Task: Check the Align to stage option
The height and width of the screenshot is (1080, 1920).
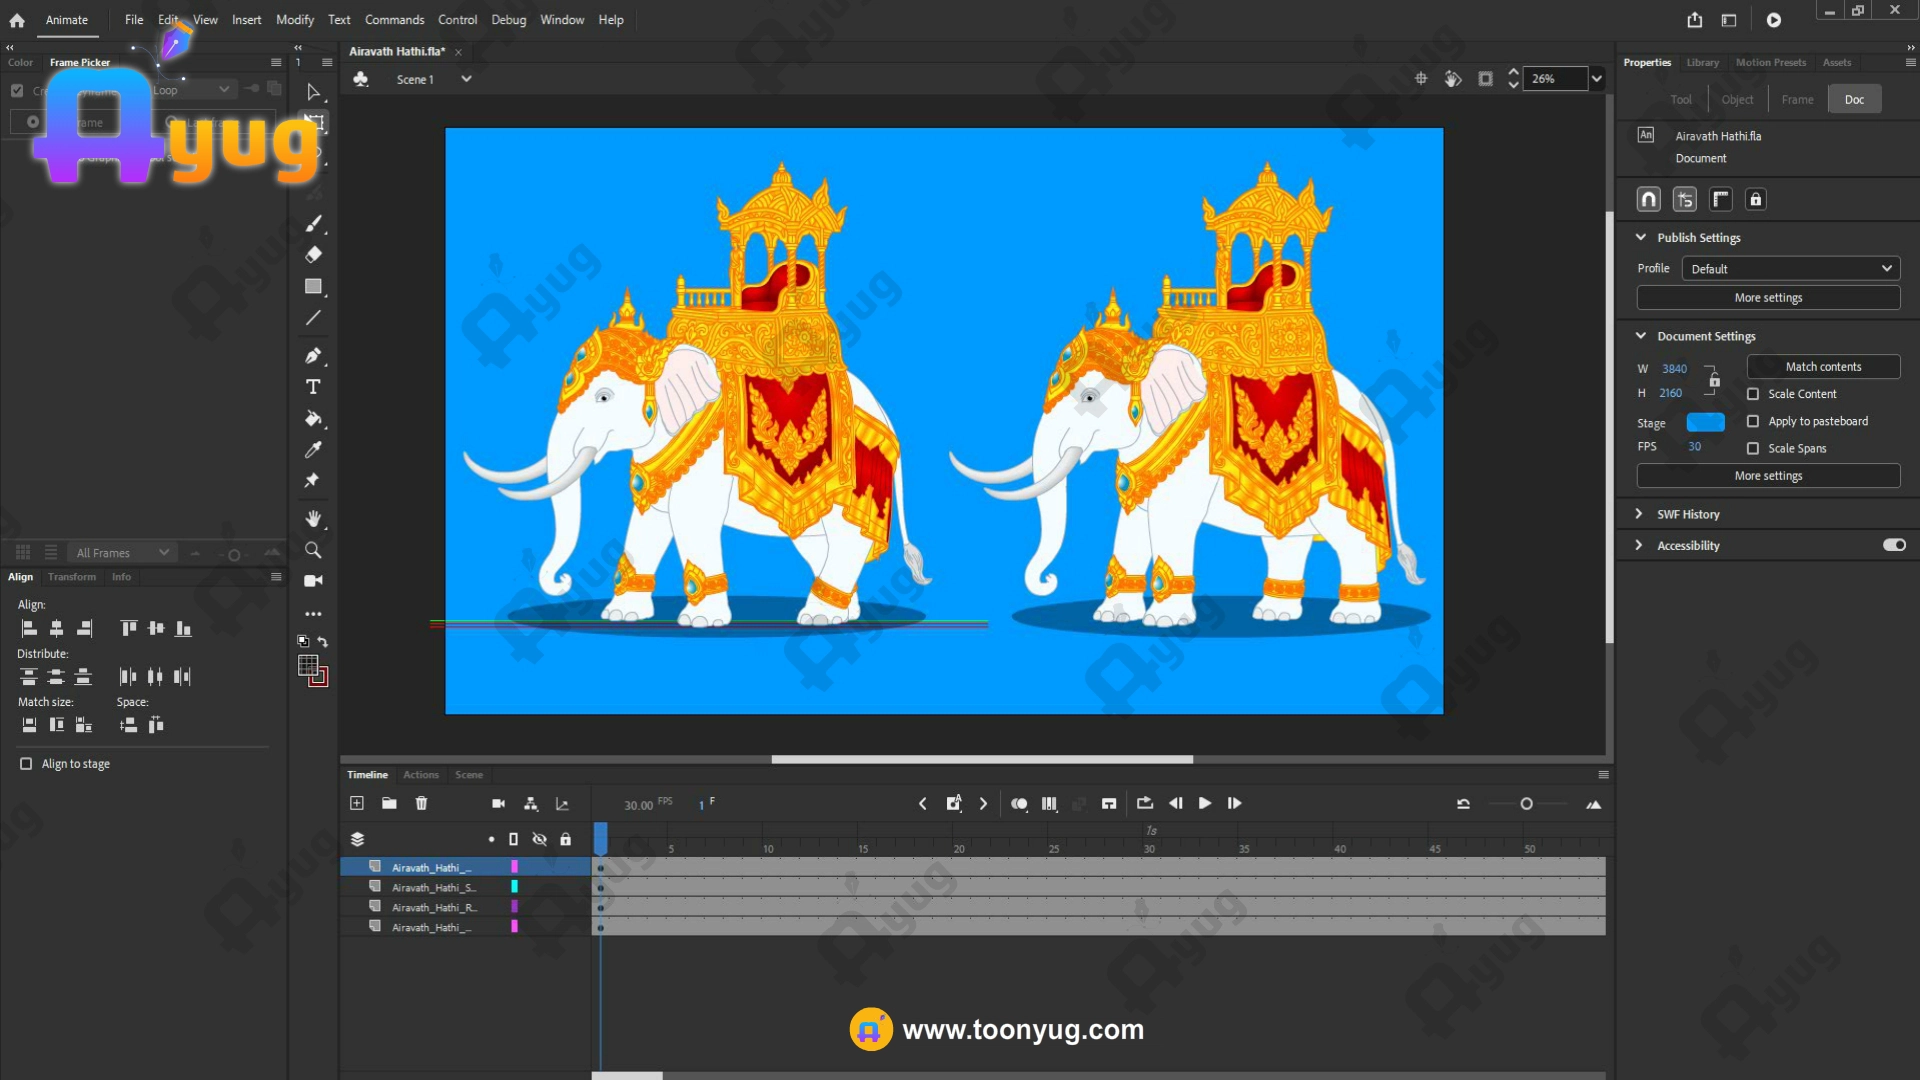Action: tap(26, 764)
